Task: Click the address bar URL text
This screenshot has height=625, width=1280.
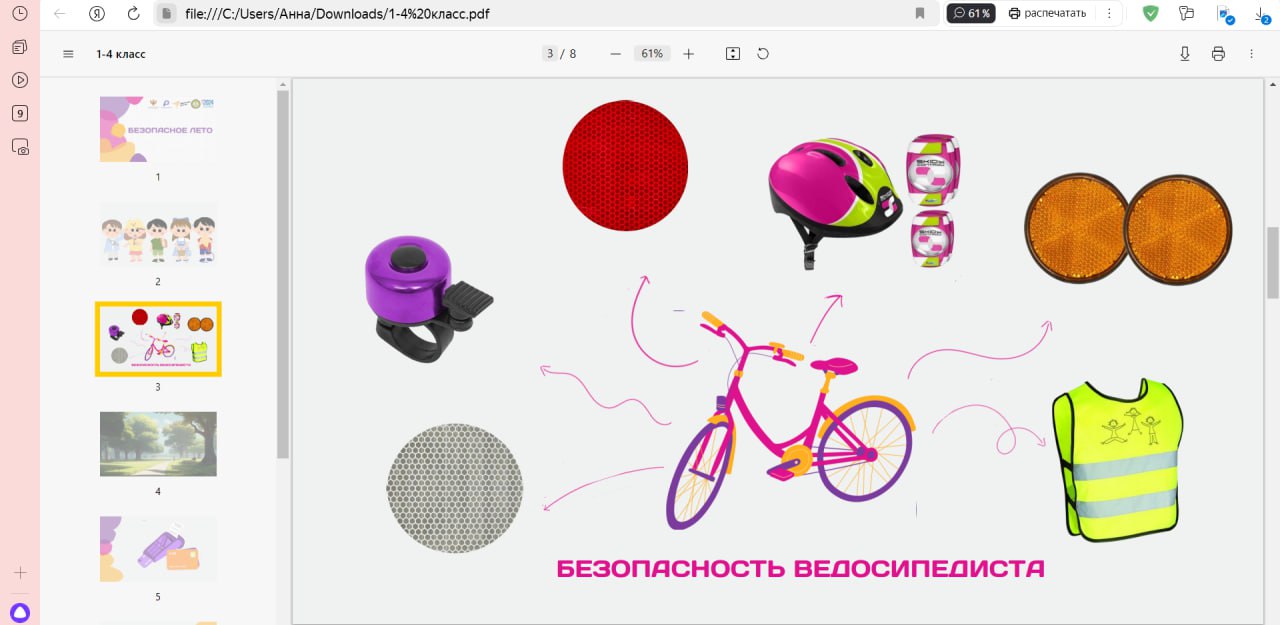Action: pyautogui.click(x=338, y=14)
